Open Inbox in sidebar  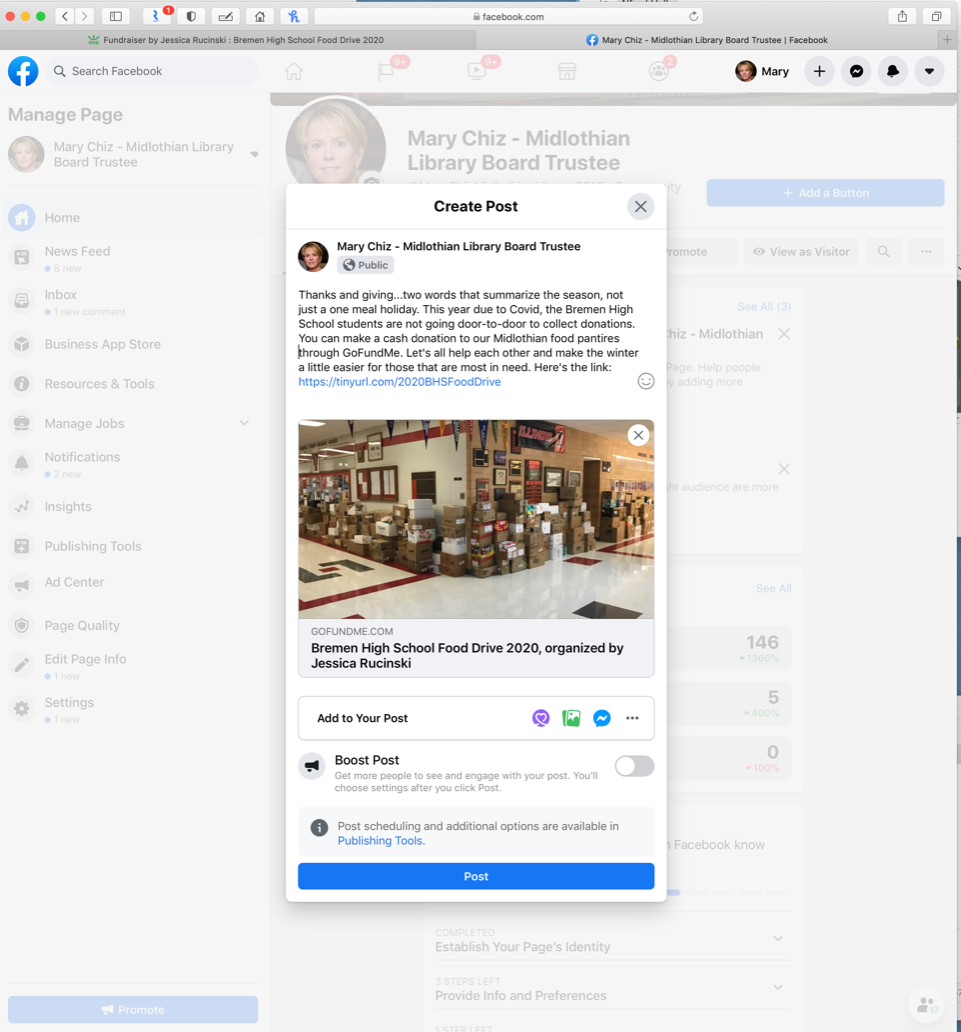coord(134,302)
